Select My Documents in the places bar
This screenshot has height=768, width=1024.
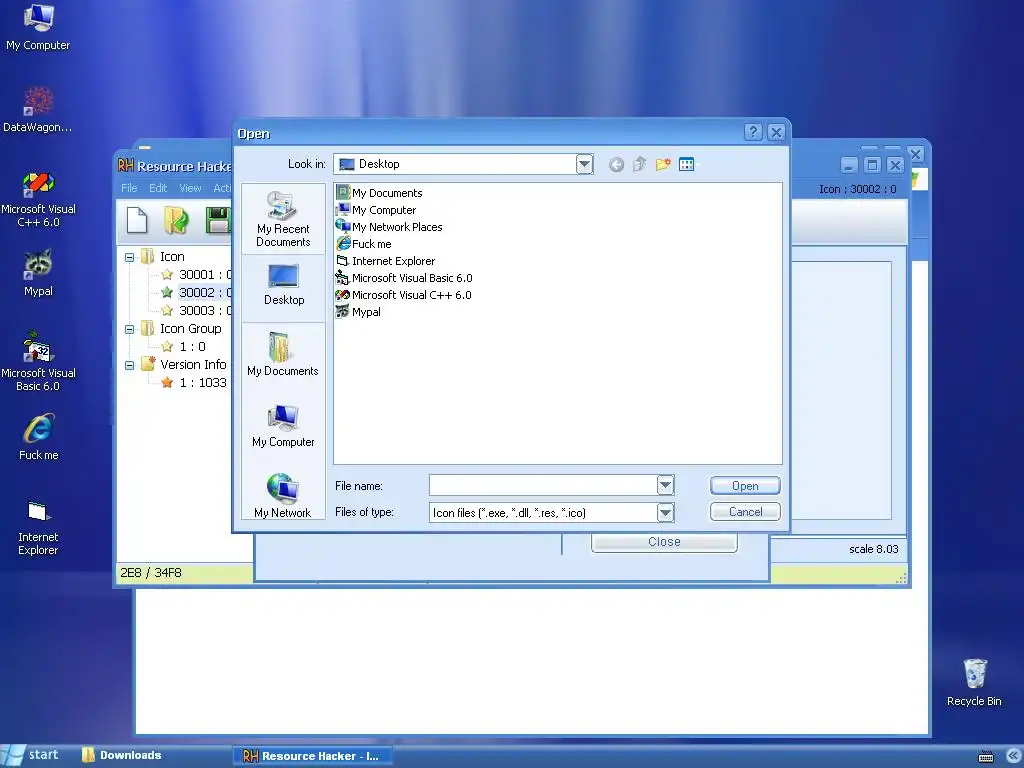283,355
